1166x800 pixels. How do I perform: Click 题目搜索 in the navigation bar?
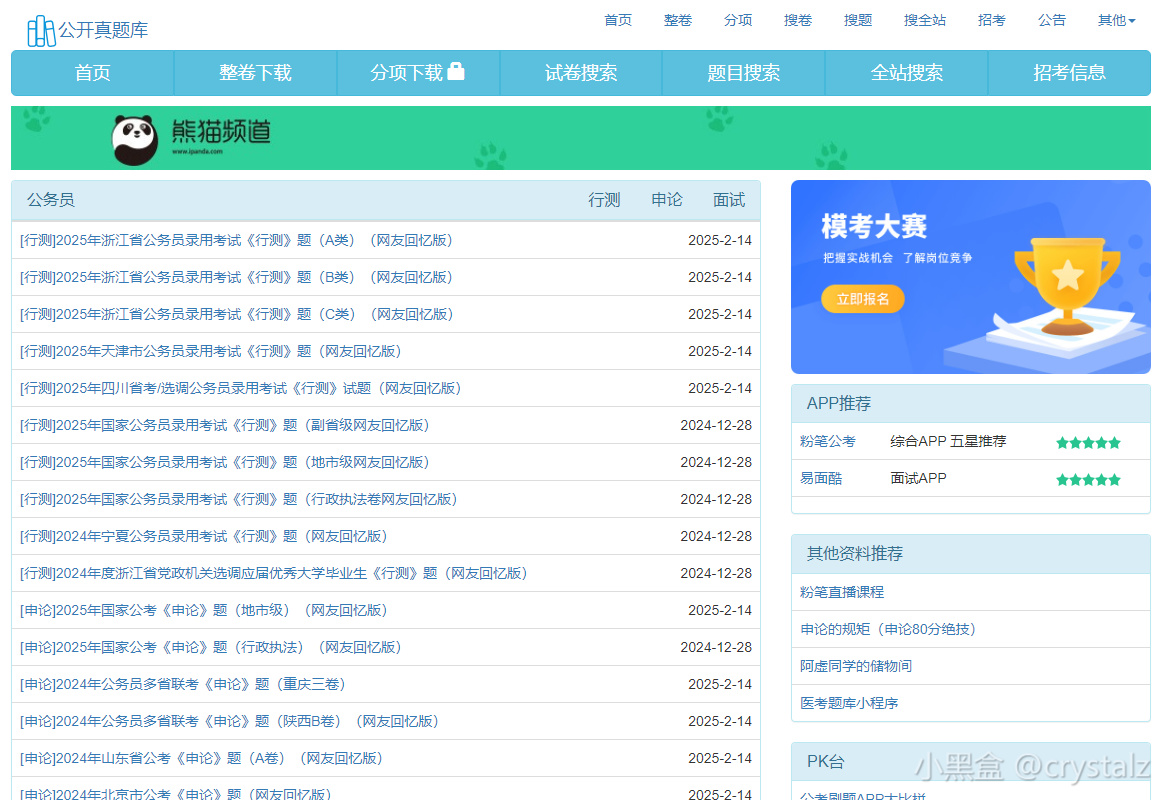coord(743,72)
